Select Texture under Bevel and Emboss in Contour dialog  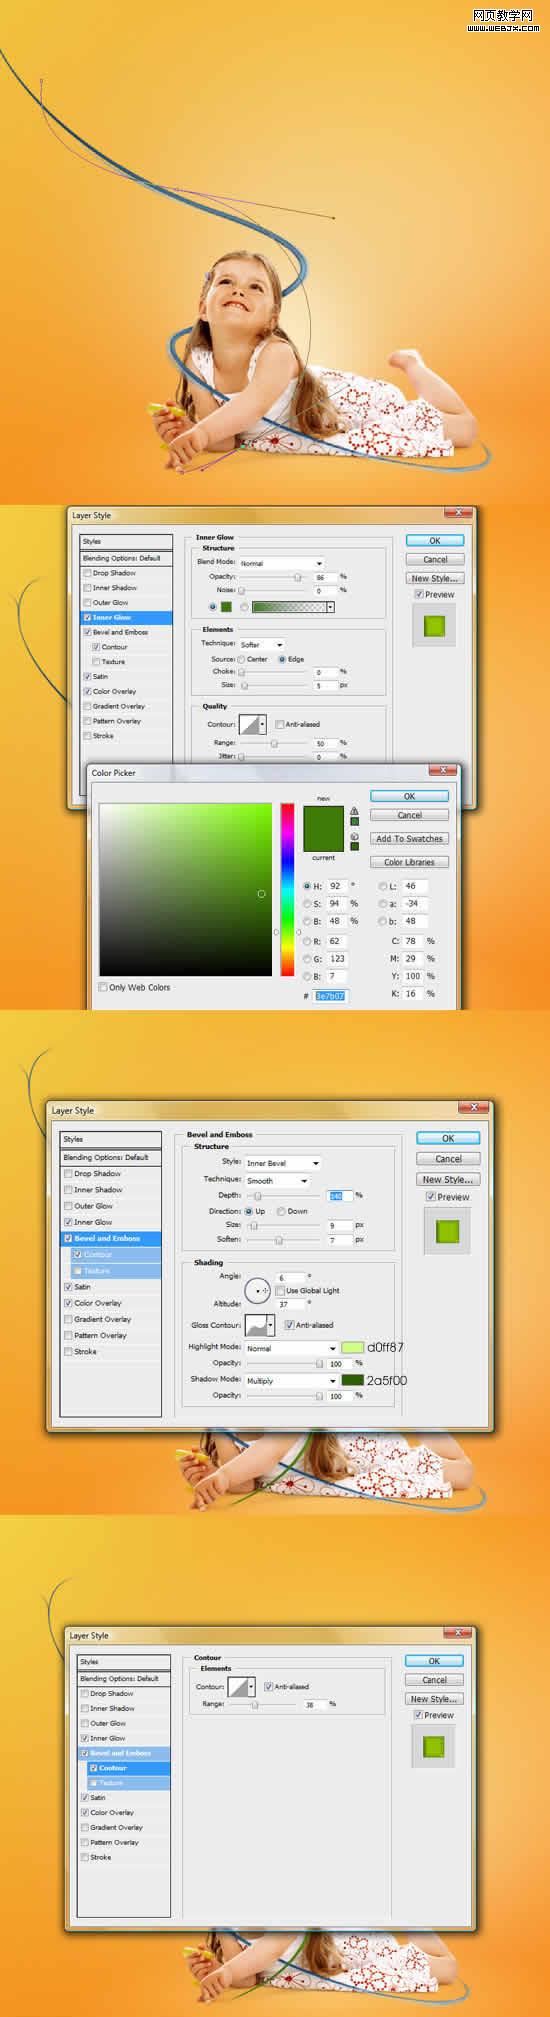111,1782
